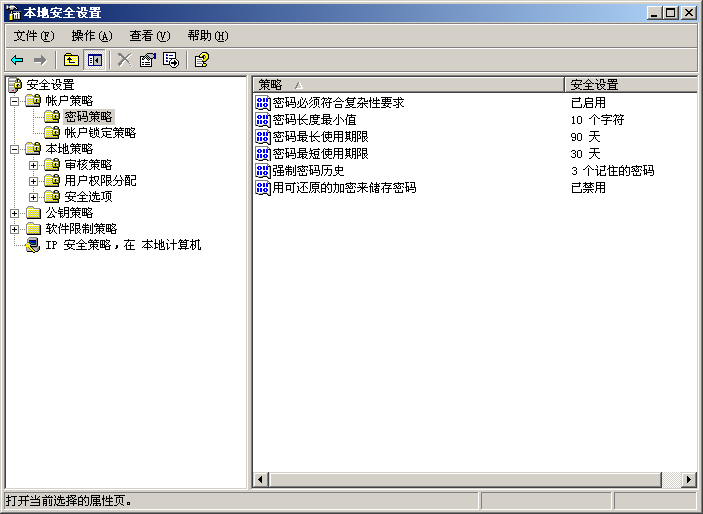Open the 查看(V) menu
The height and width of the screenshot is (514, 703).
150,35
